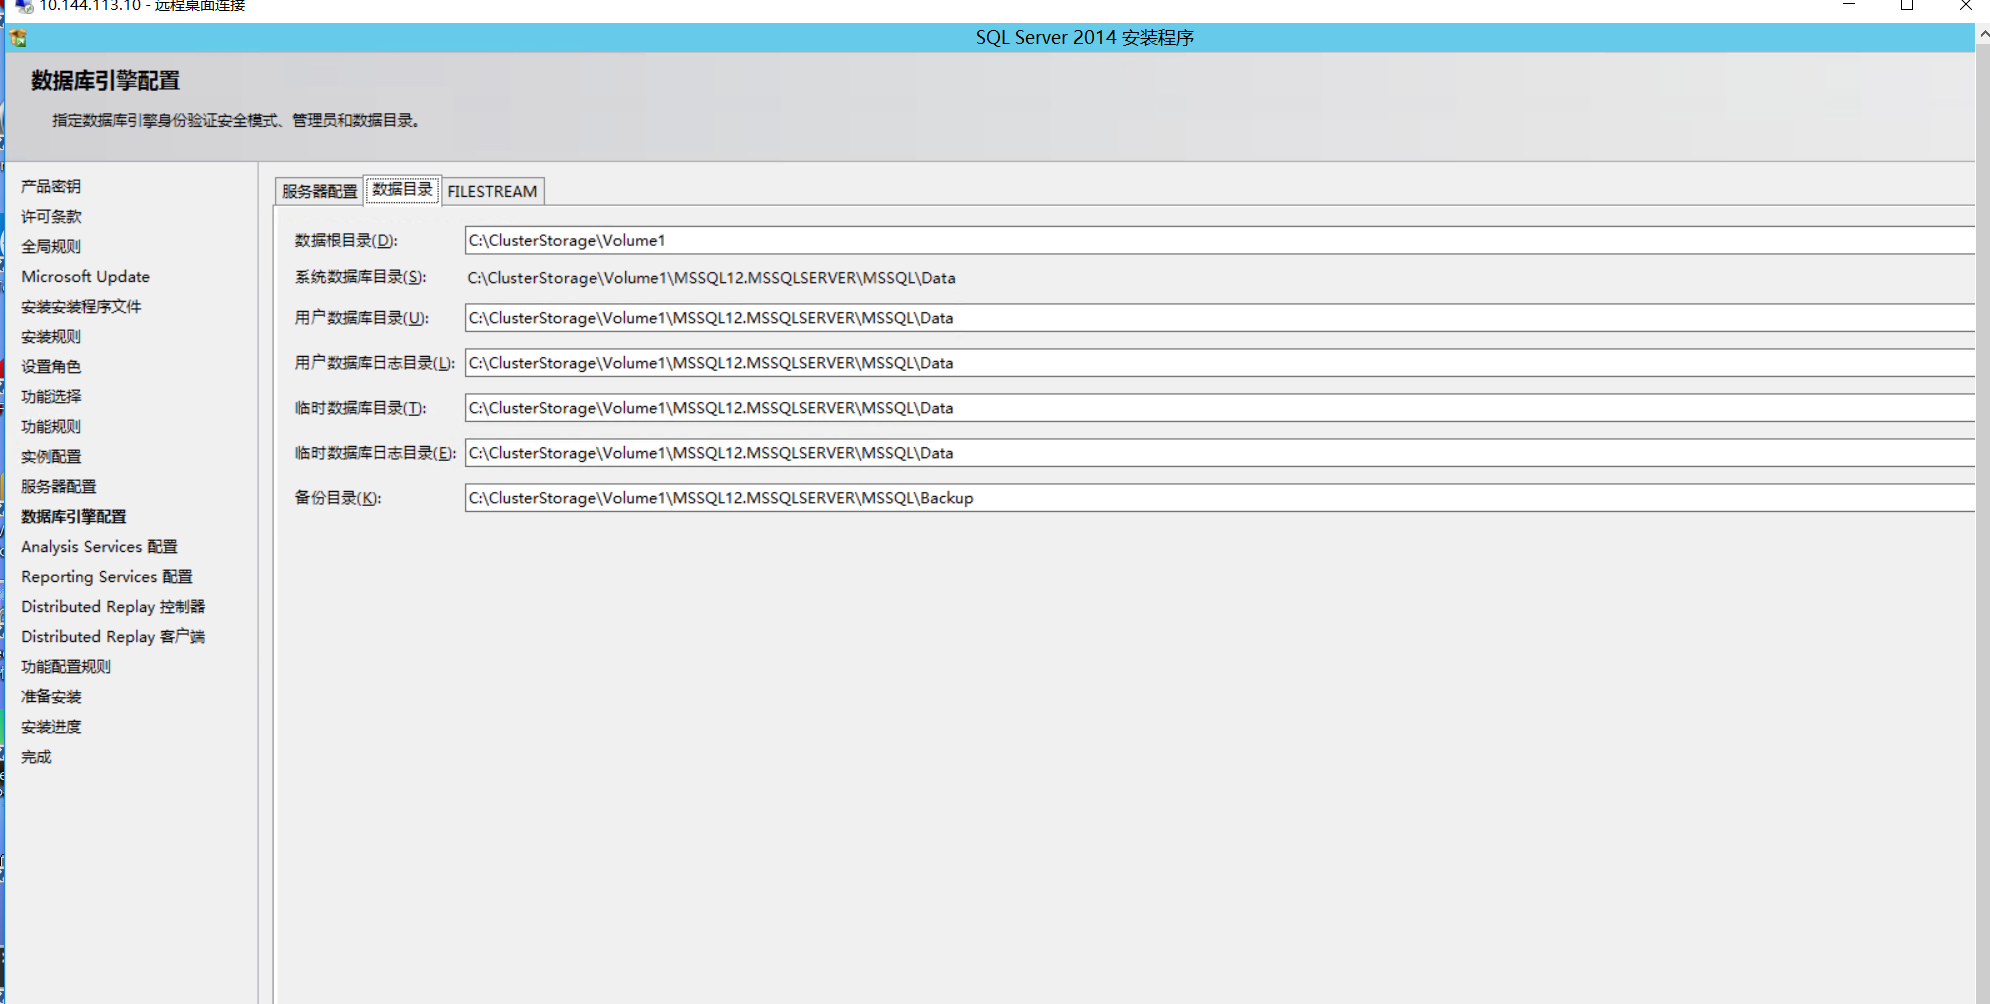Click the 临时数据库目录 input field
Image resolution: width=1990 pixels, height=1004 pixels.
tap(1219, 408)
